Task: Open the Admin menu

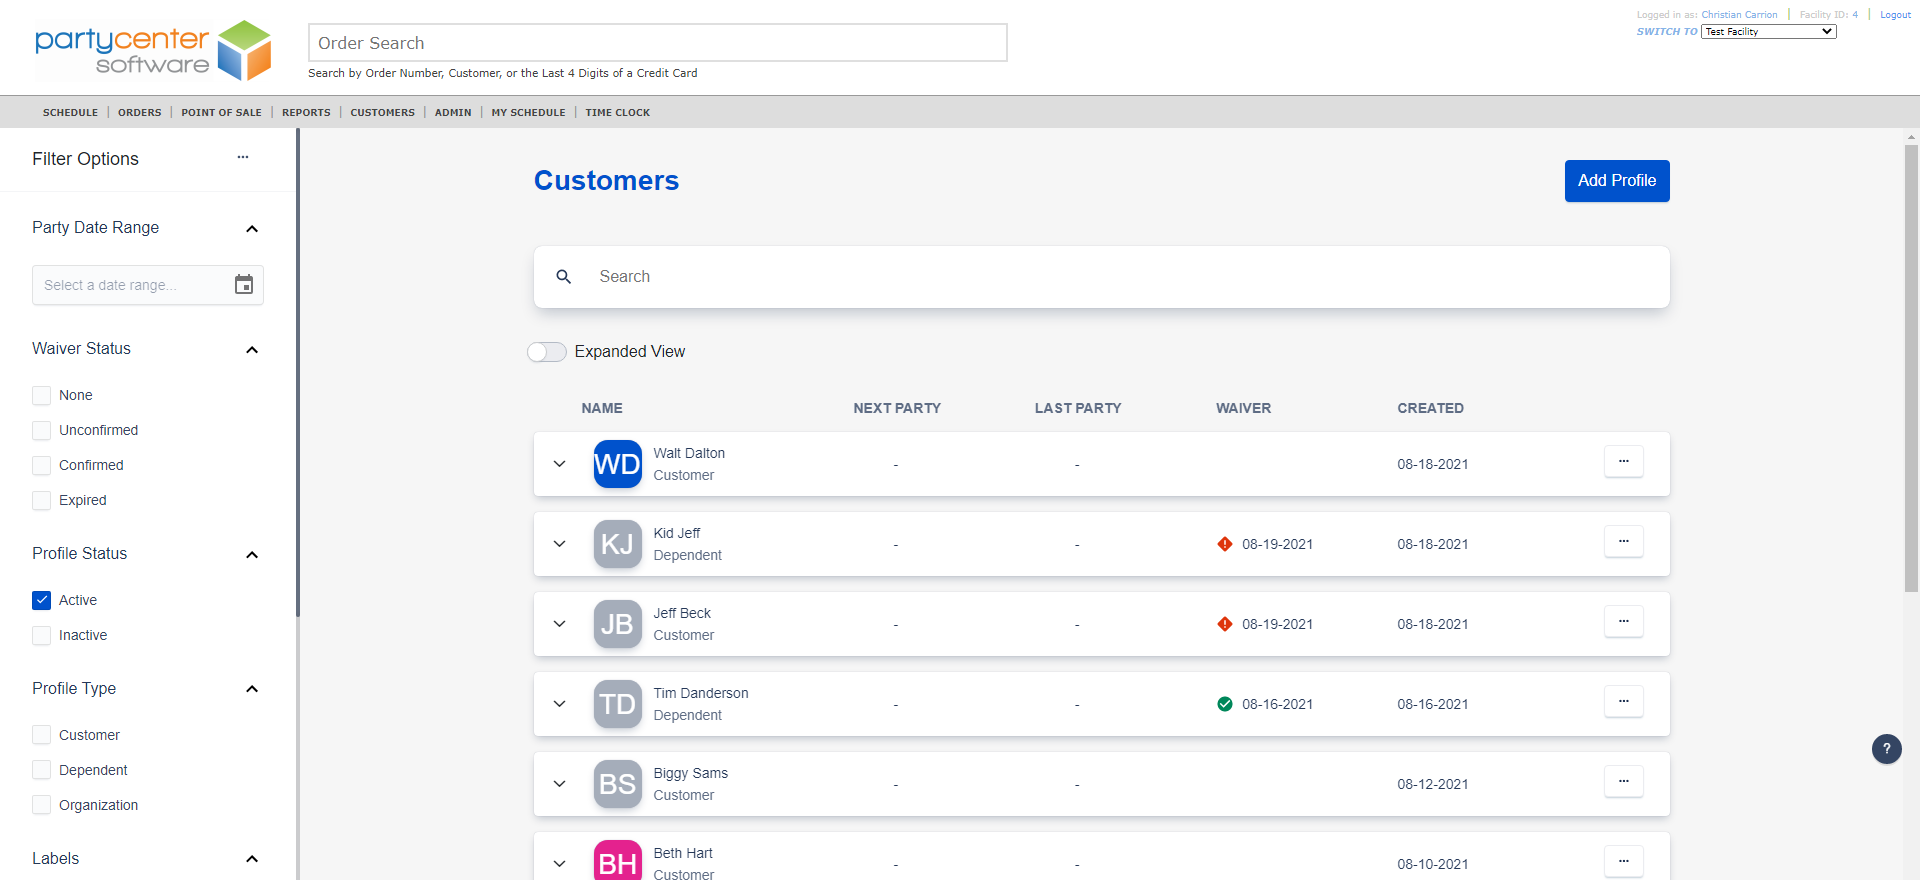Action: [x=453, y=113]
